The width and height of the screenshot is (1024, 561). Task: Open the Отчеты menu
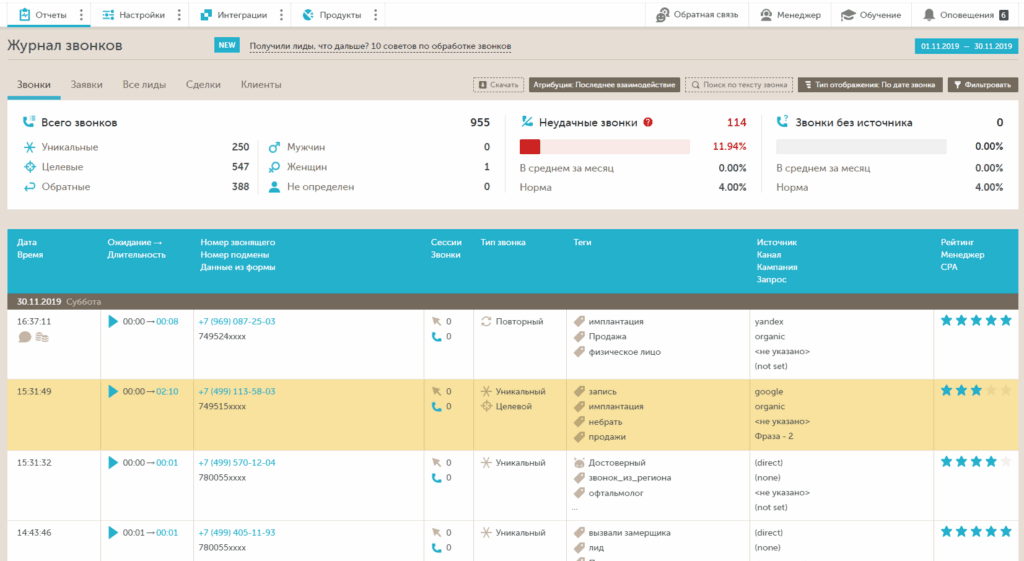[43, 14]
